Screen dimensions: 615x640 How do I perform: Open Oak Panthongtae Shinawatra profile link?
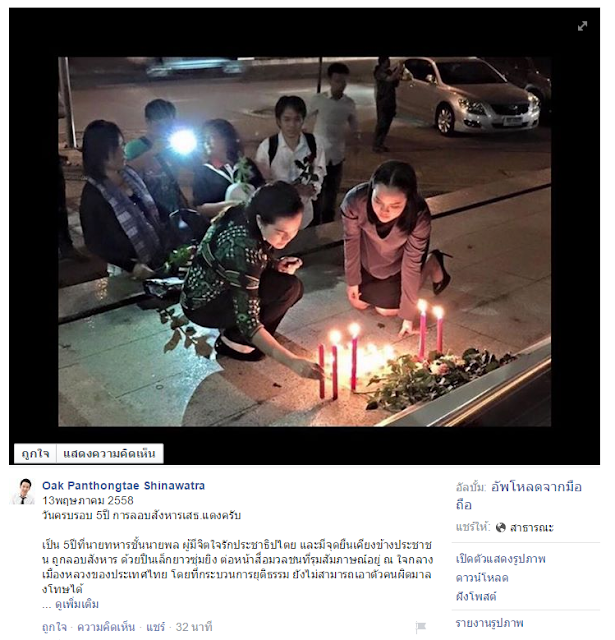(x=123, y=485)
